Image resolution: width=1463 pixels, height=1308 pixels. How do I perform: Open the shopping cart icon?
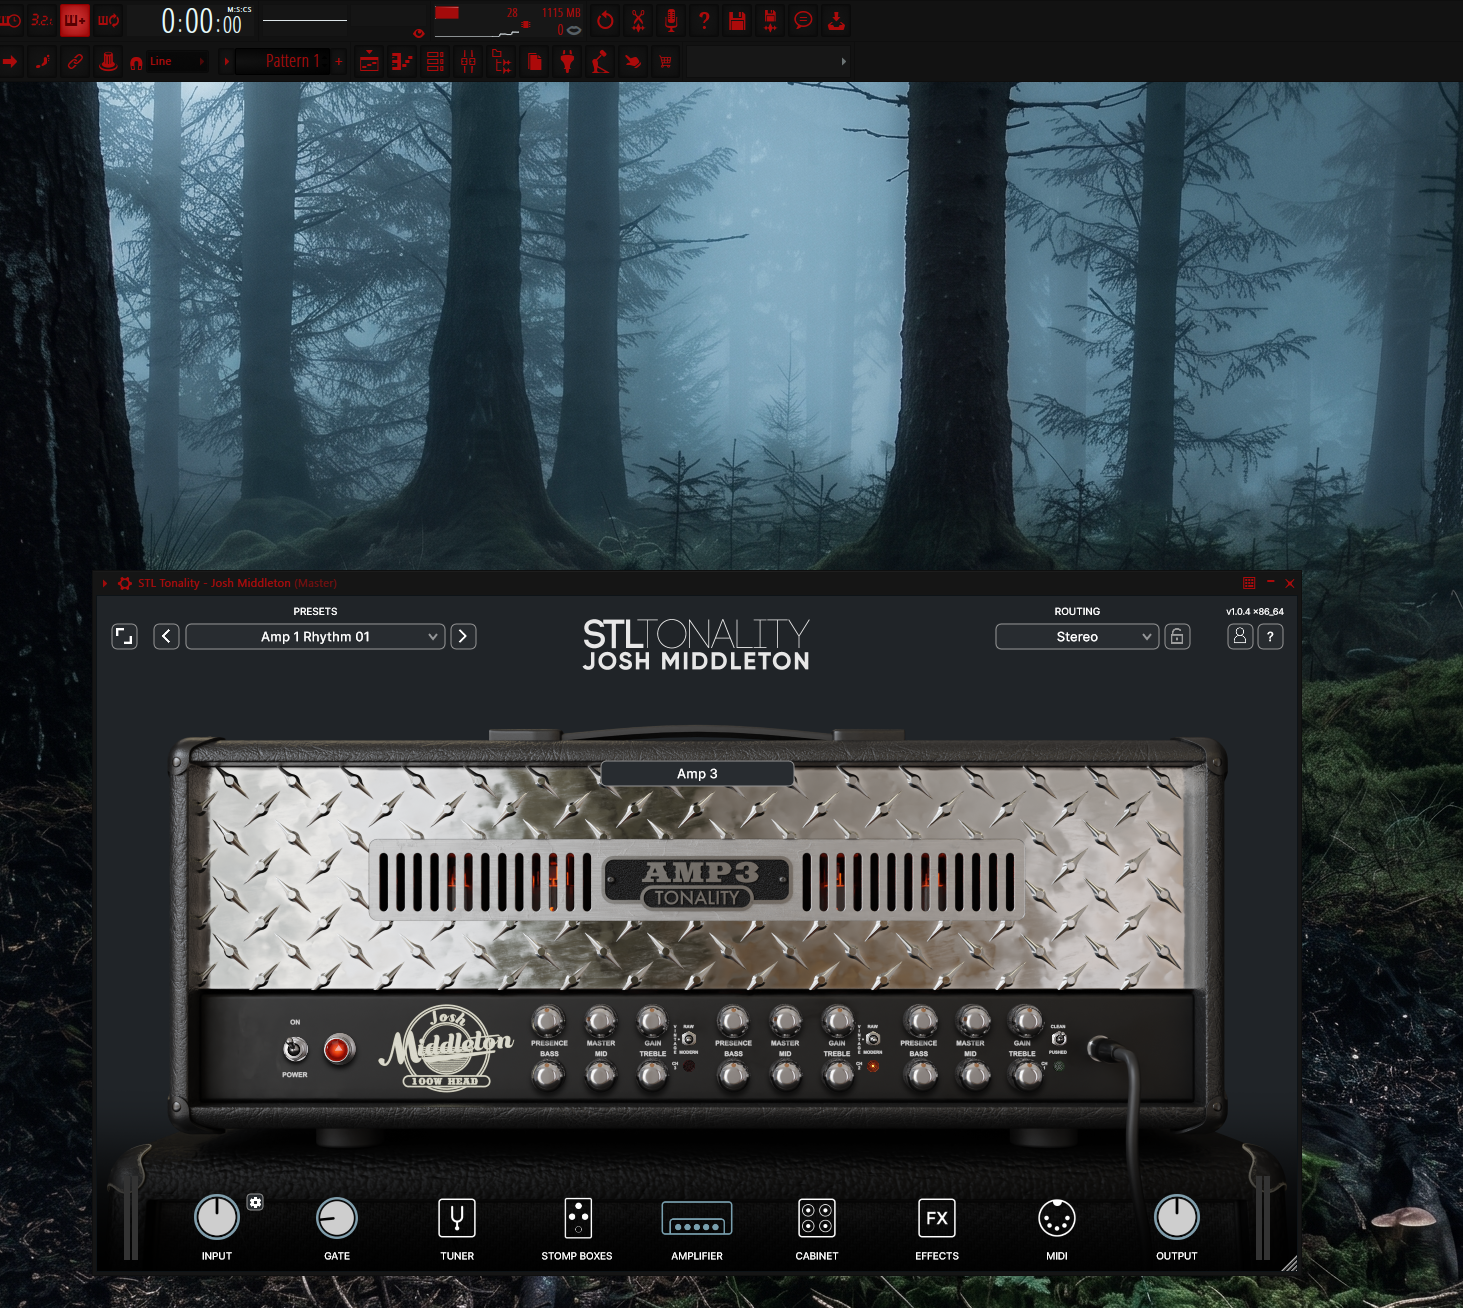click(665, 62)
